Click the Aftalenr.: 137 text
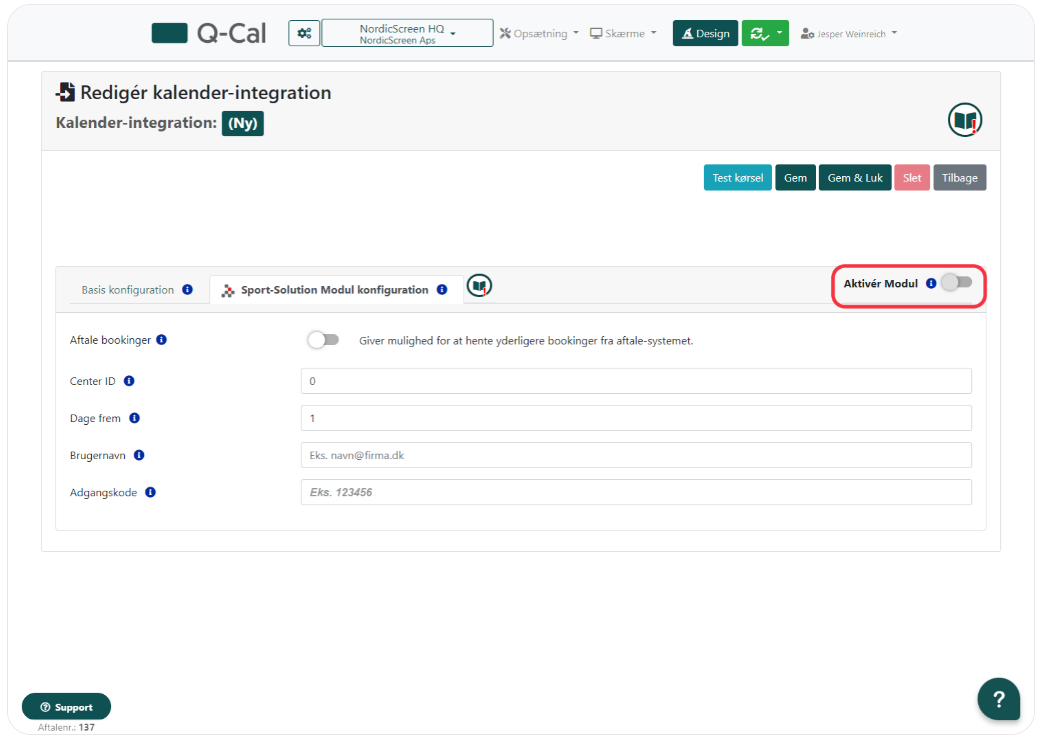 point(66,727)
